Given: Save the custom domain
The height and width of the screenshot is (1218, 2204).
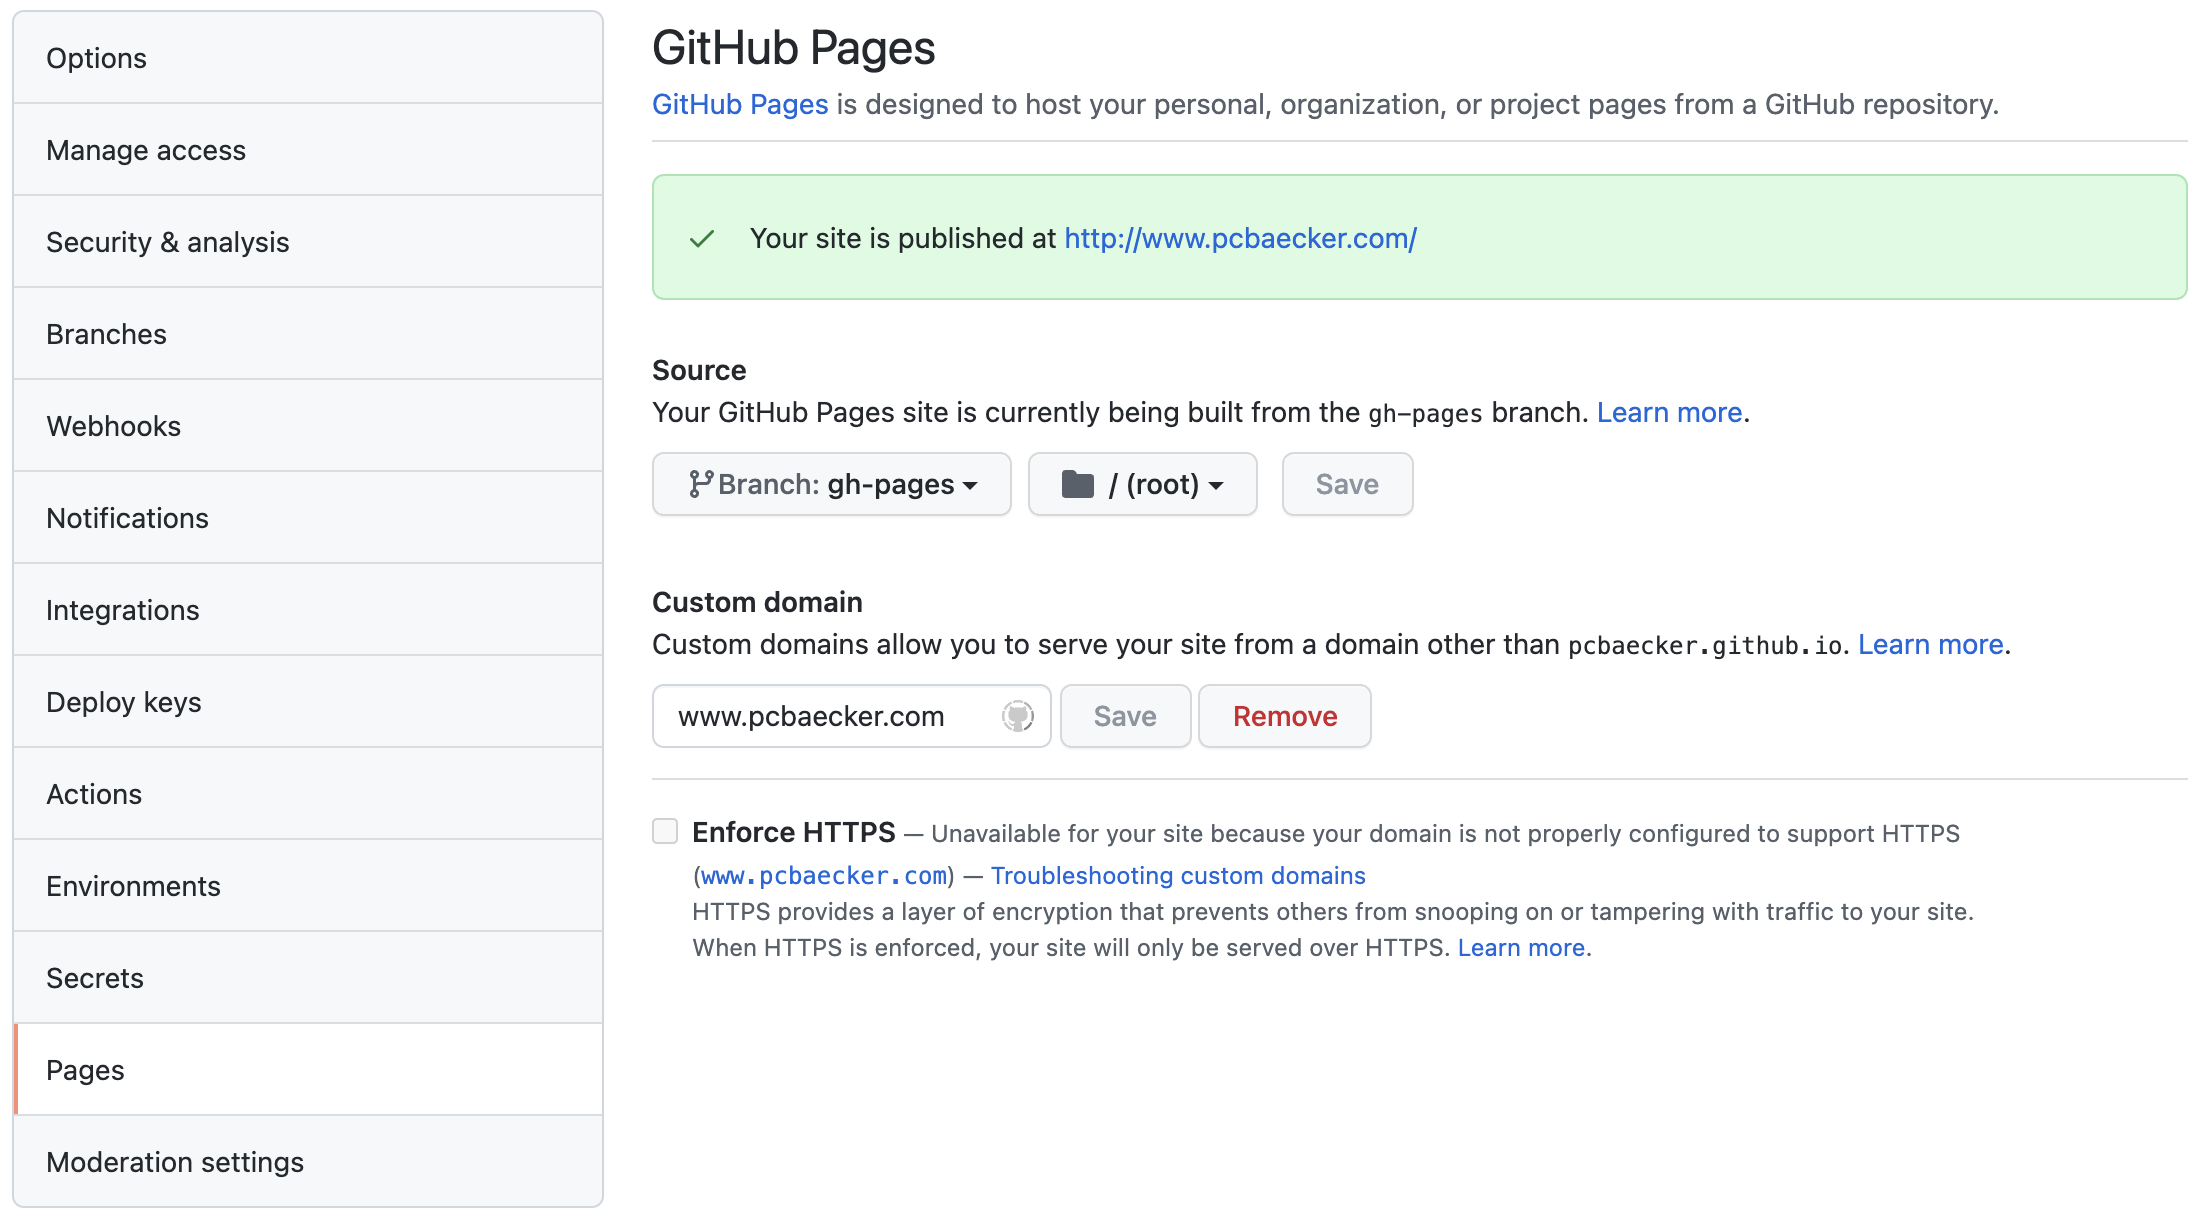Looking at the screenshot, I should pos(1125,716).
